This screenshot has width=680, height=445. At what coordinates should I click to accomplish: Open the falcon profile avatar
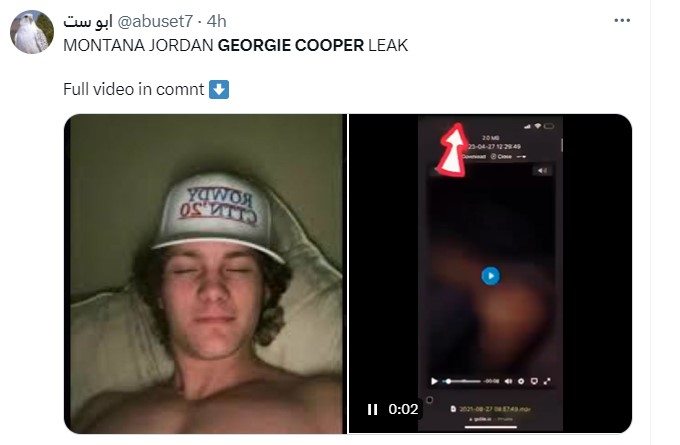click(x=32, y=32)
